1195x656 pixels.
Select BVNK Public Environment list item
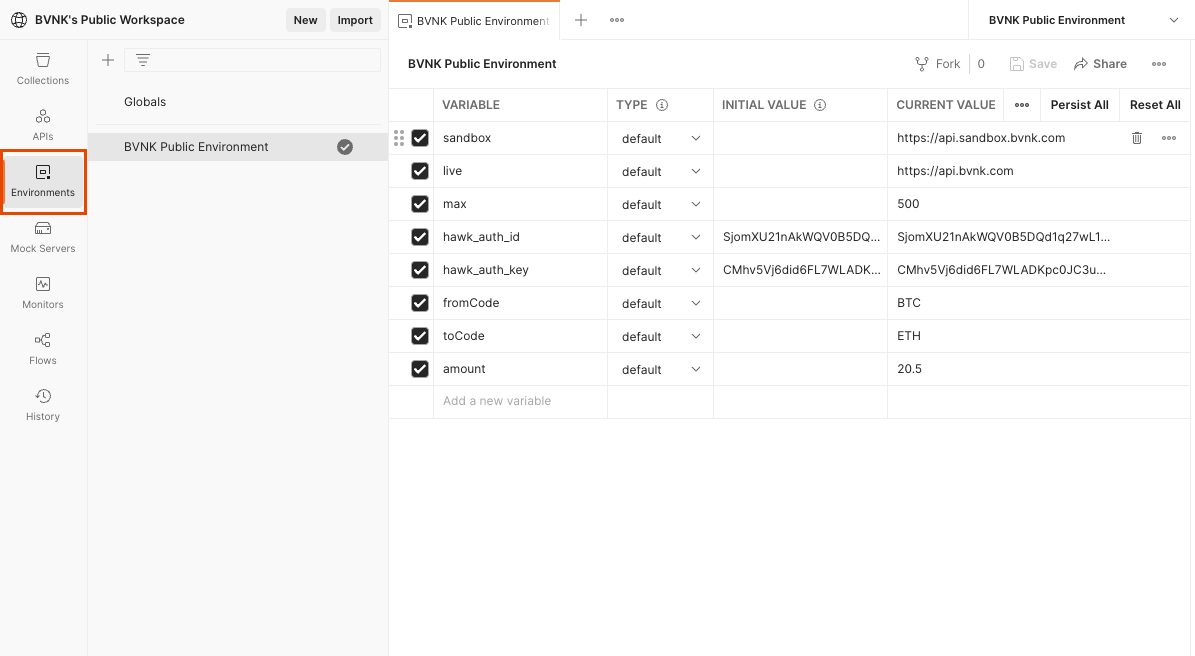point(237,147)
